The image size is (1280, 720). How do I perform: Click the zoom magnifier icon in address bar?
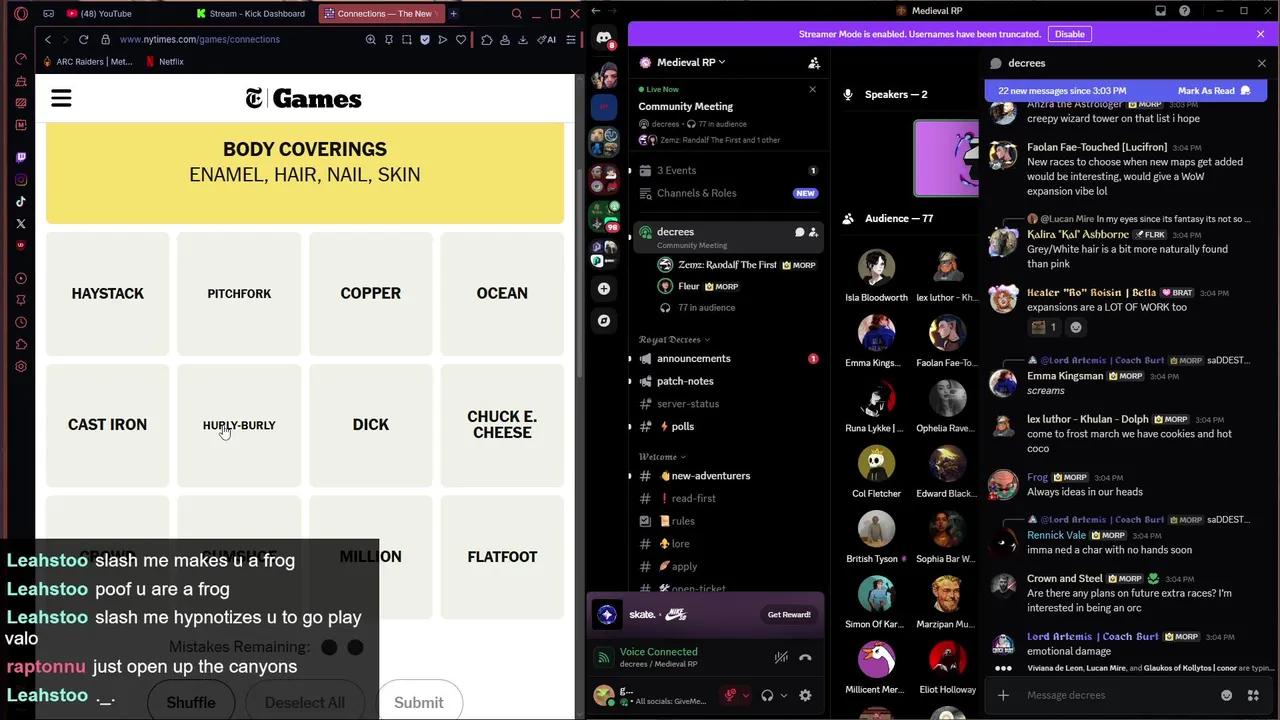[x=371, y=39]
